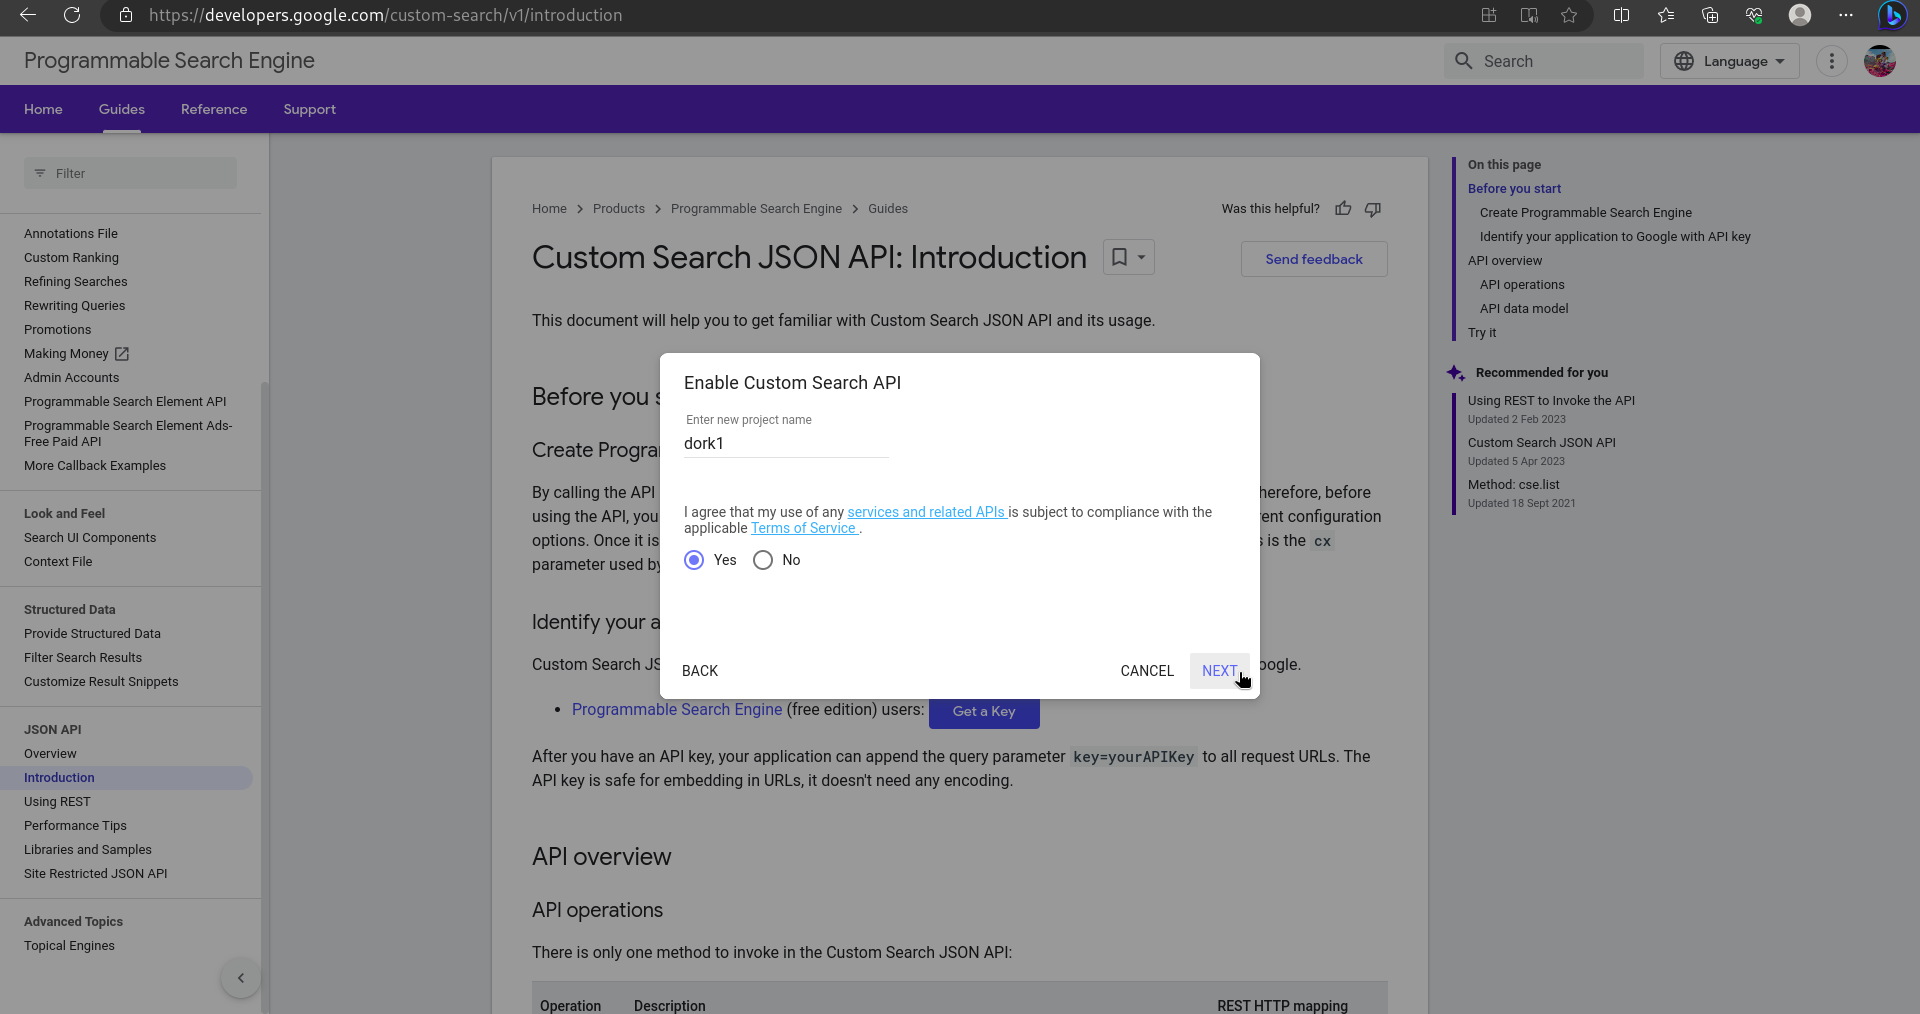
Task: Open the read aloud icon in address bar
Action: 1529,15
